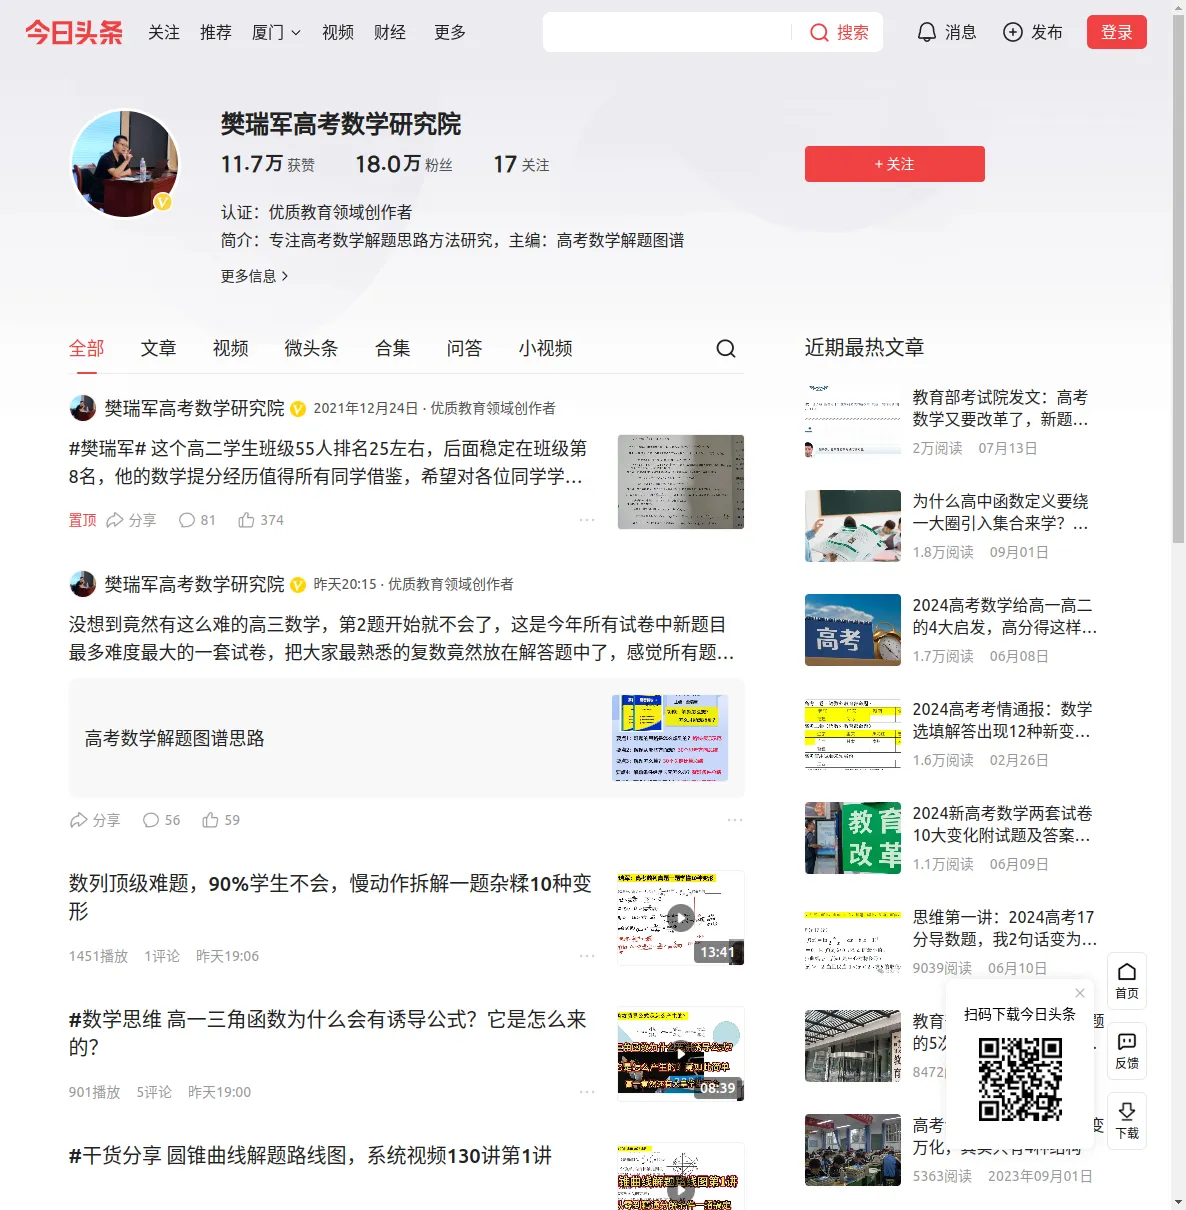The width and height of the screenshot is (1186, 1210).
Task: Open post 没想到竟然有这么难的高三数学
Action: [402, 638]
